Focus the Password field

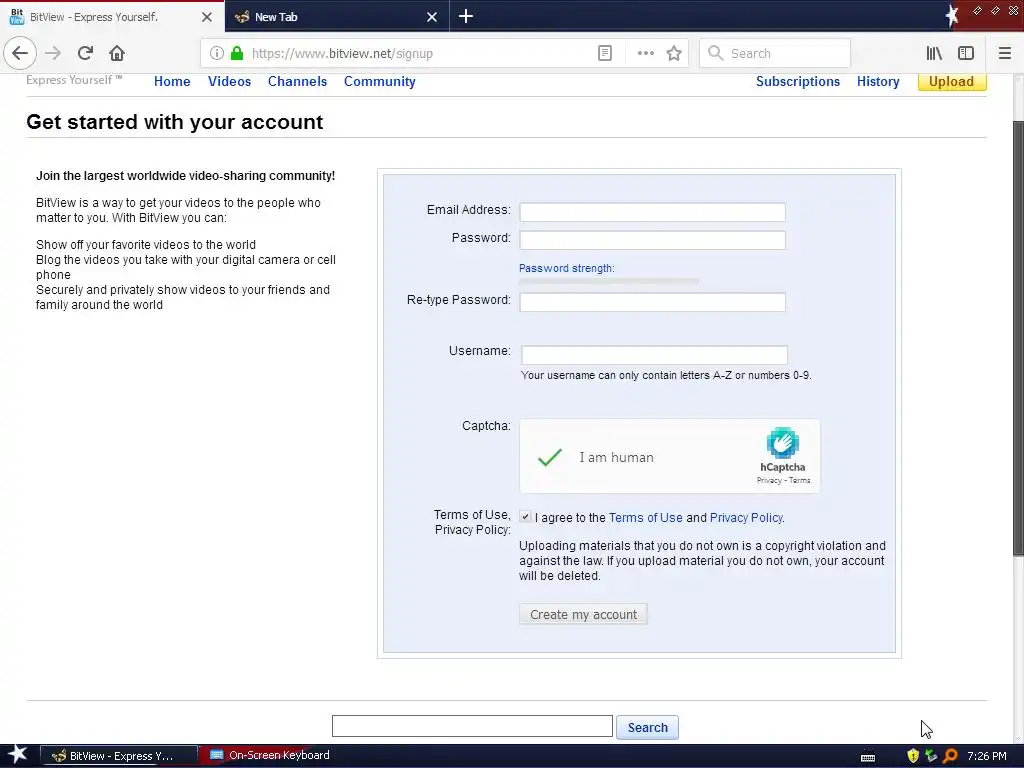652,240
